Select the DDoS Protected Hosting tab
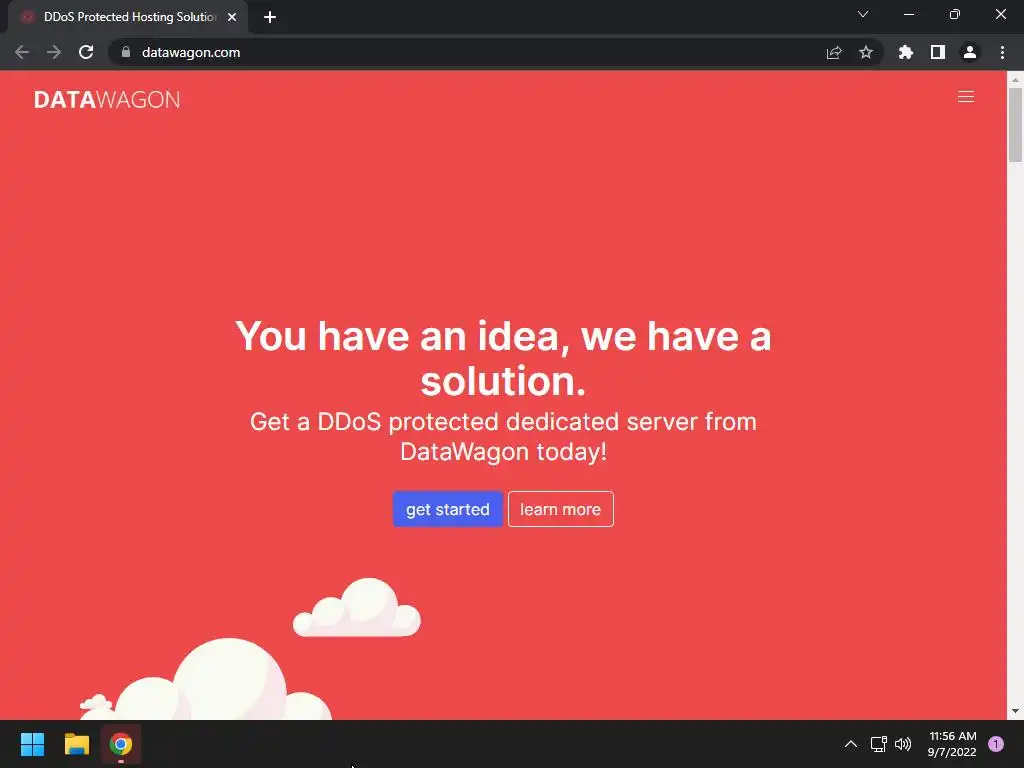 click(x=129, y=17)
